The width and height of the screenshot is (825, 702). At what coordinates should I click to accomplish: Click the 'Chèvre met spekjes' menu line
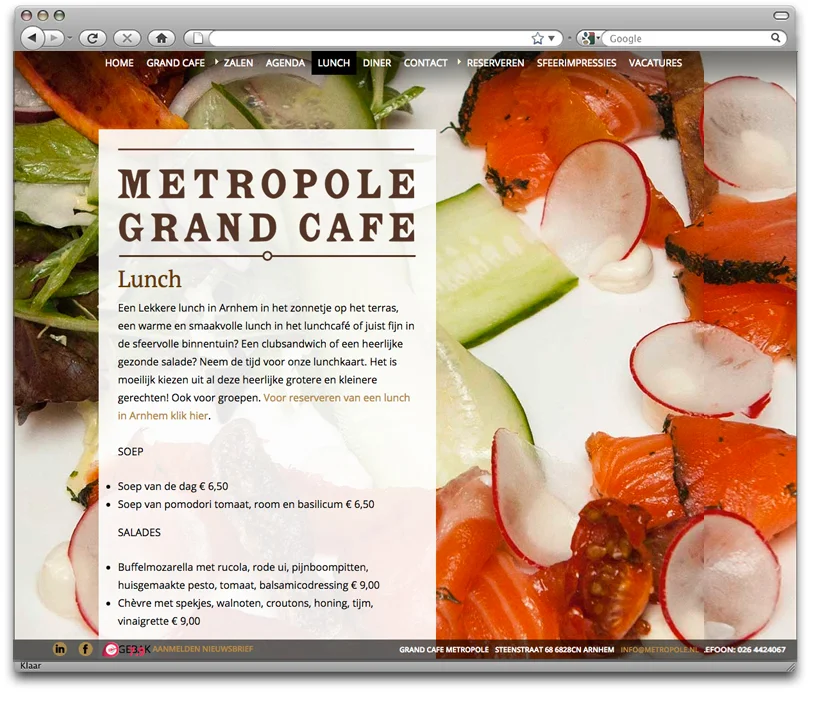pos(245,613)
